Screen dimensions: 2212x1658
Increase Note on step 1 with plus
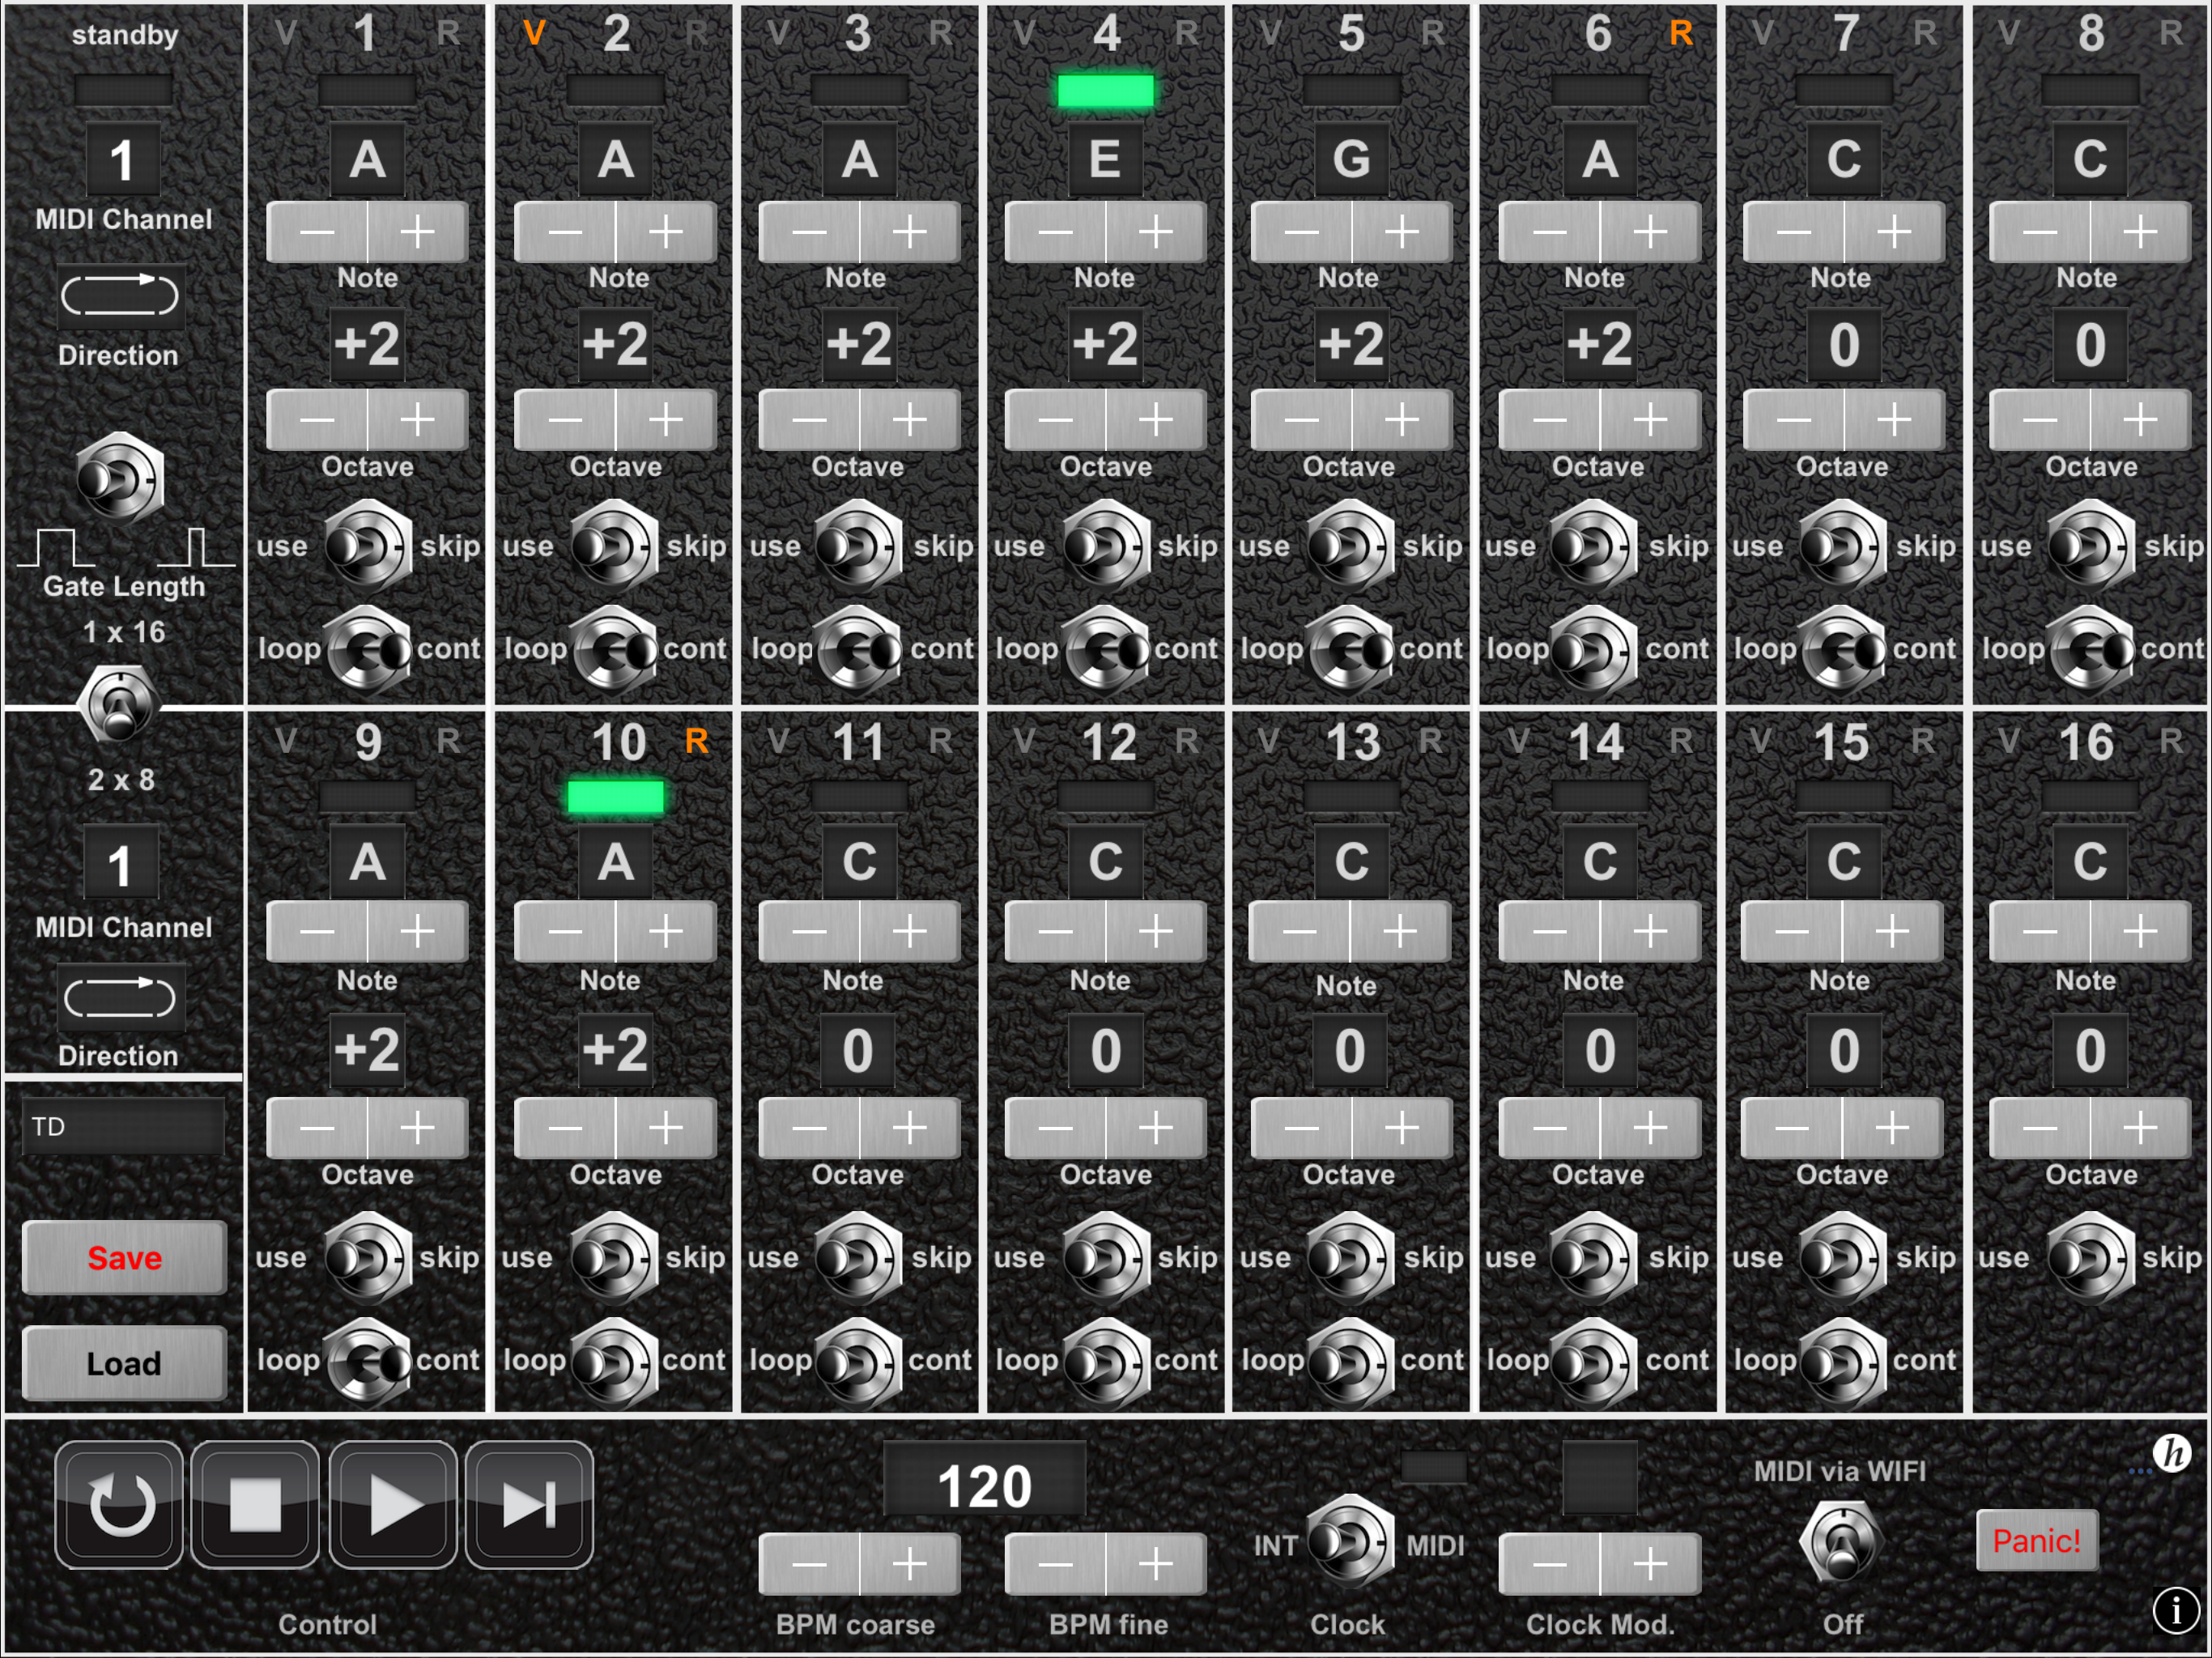click(418, 232)
